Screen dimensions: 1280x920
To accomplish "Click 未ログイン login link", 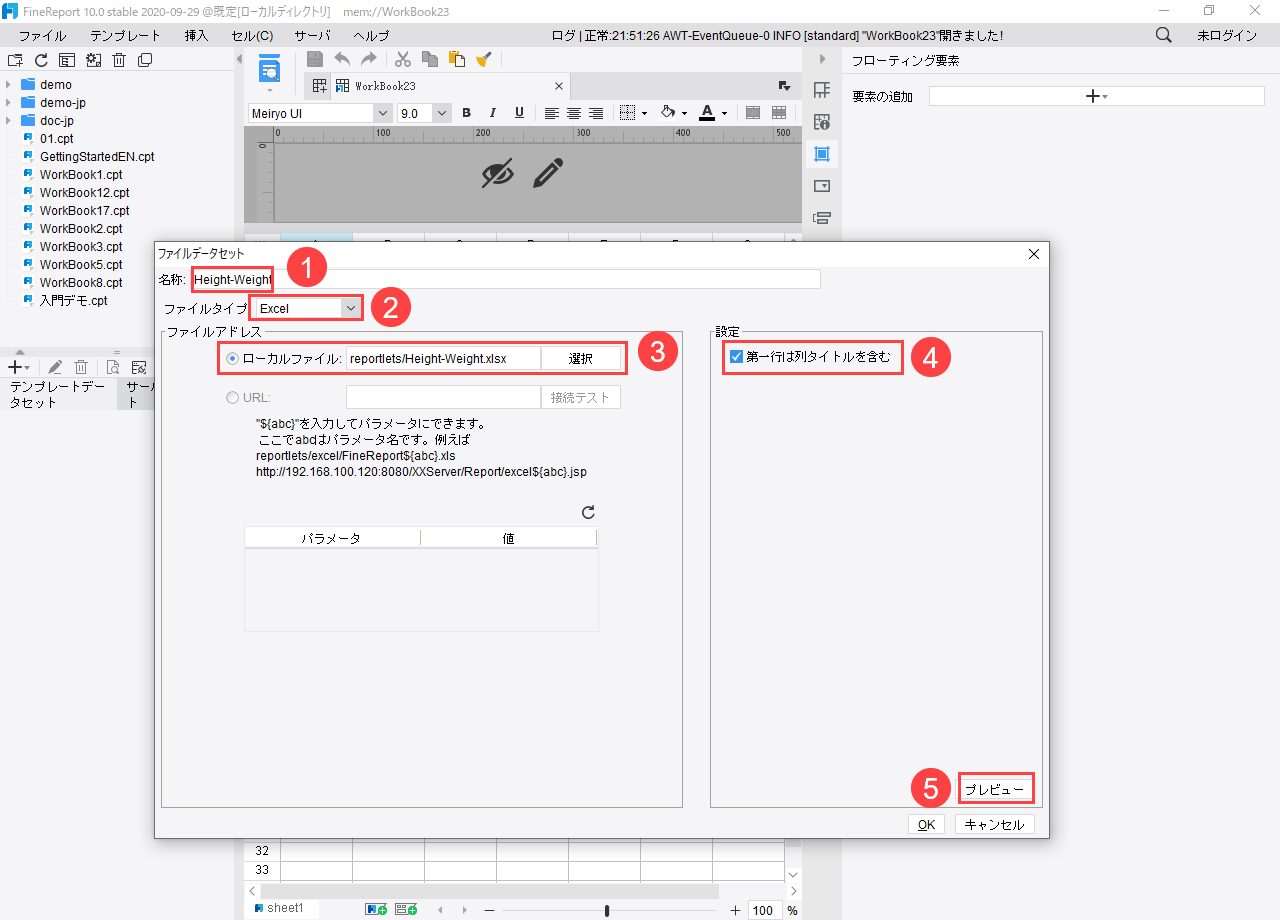I will (1227, 35).
